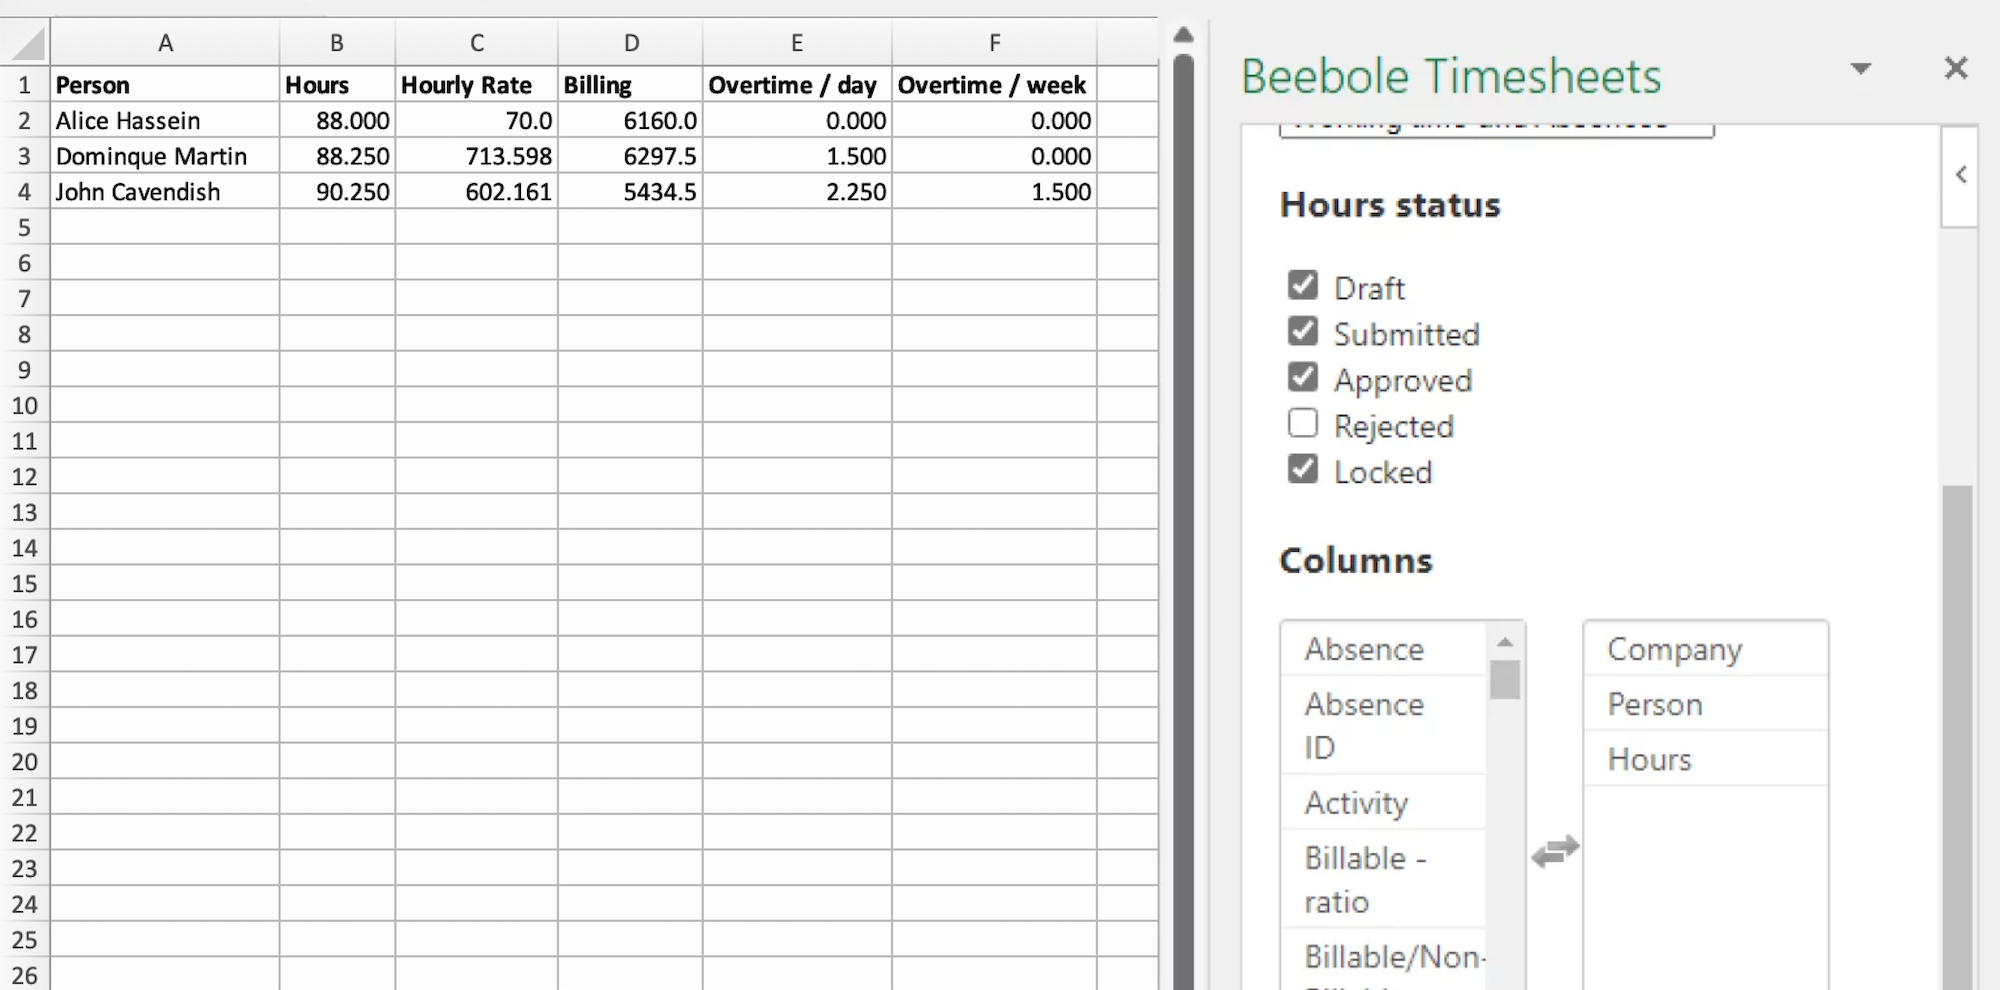Collapse the panel using the left chevron

pyautogui.click(x=1960, y=172)
